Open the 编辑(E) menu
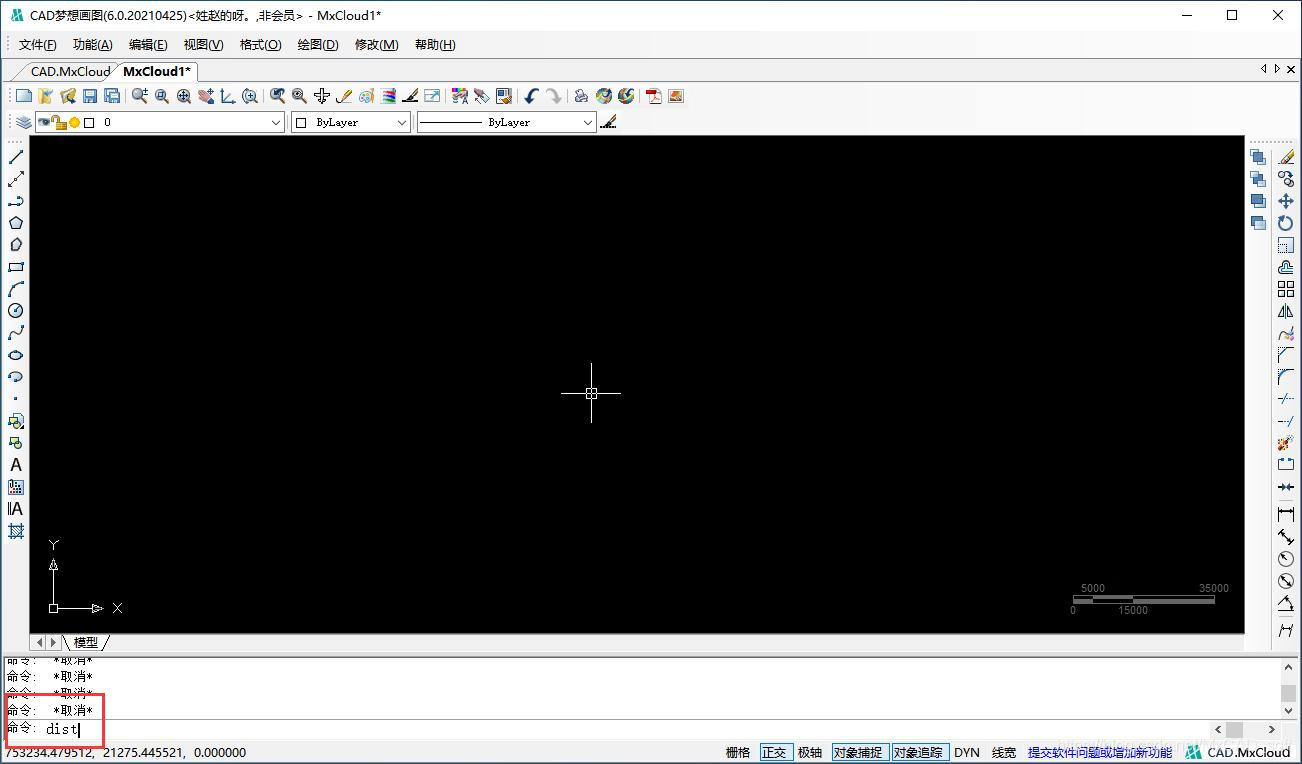Screen dimensions: 1302x764 148,45
